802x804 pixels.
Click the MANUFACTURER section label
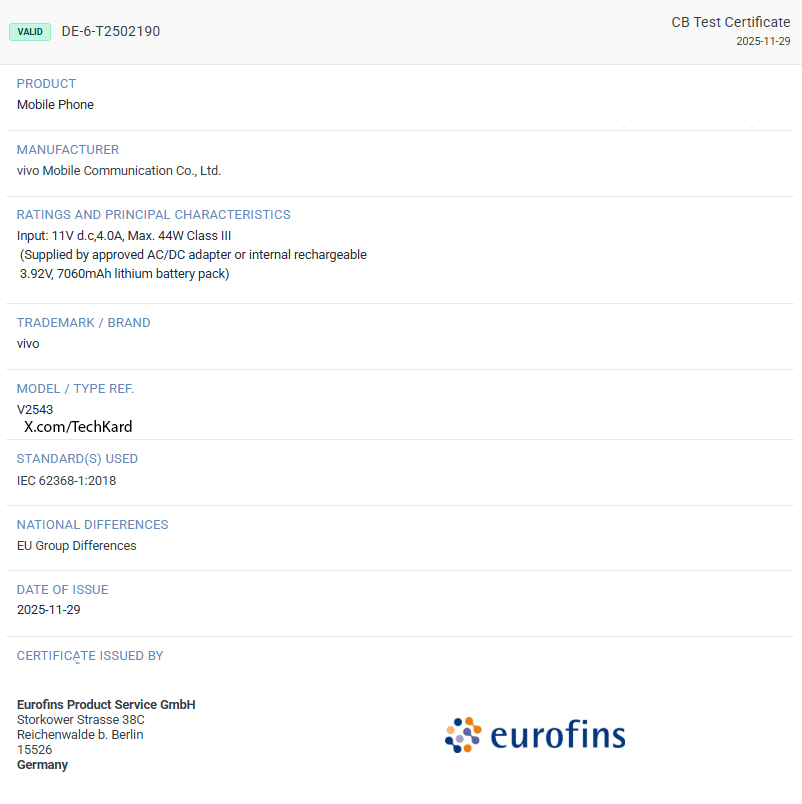(x=68, y=150)
